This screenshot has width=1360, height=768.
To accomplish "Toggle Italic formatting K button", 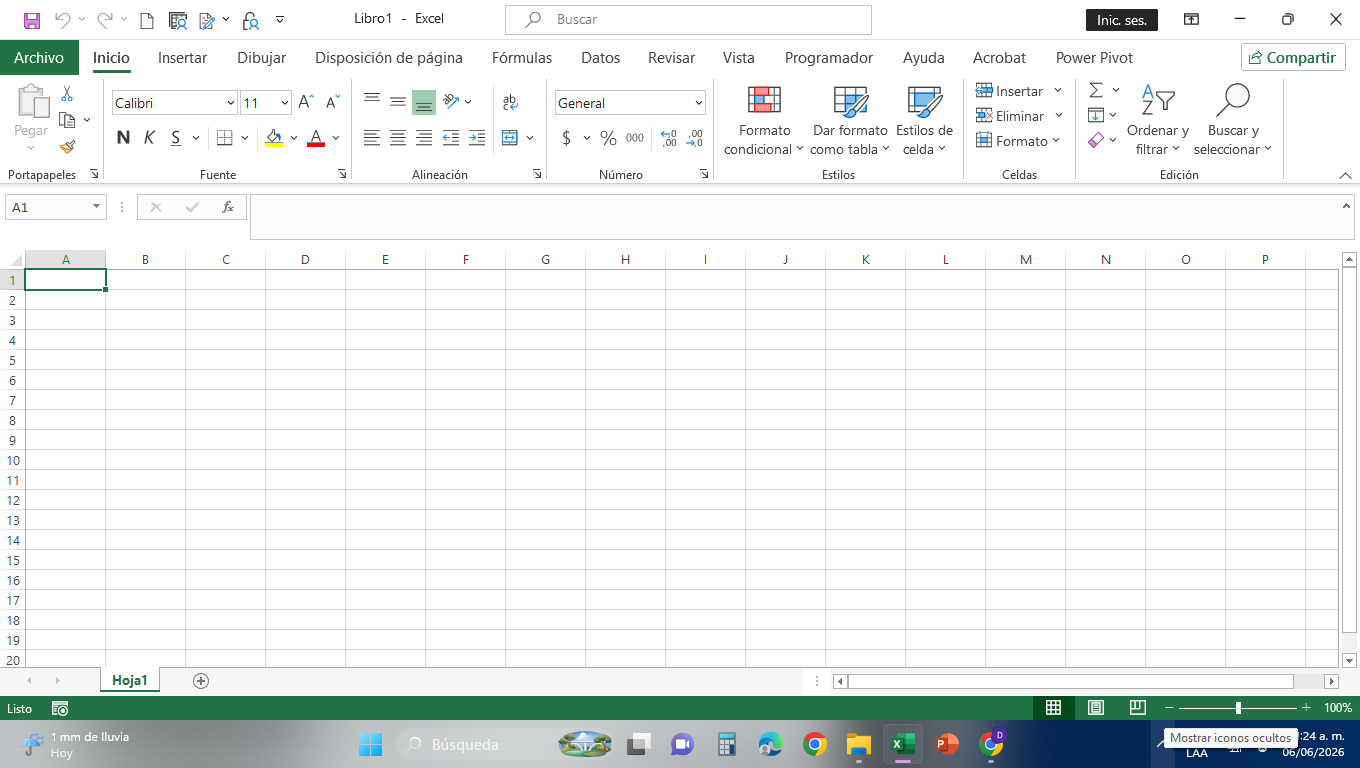I will point(149,137).
